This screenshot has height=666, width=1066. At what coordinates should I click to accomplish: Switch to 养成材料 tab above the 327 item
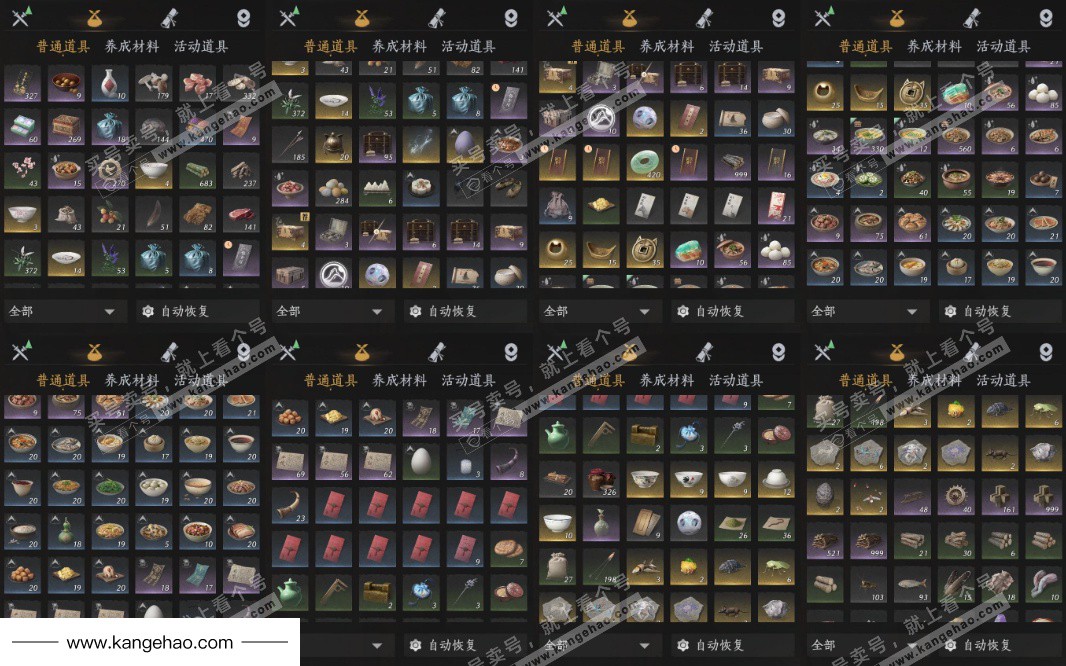132,46
